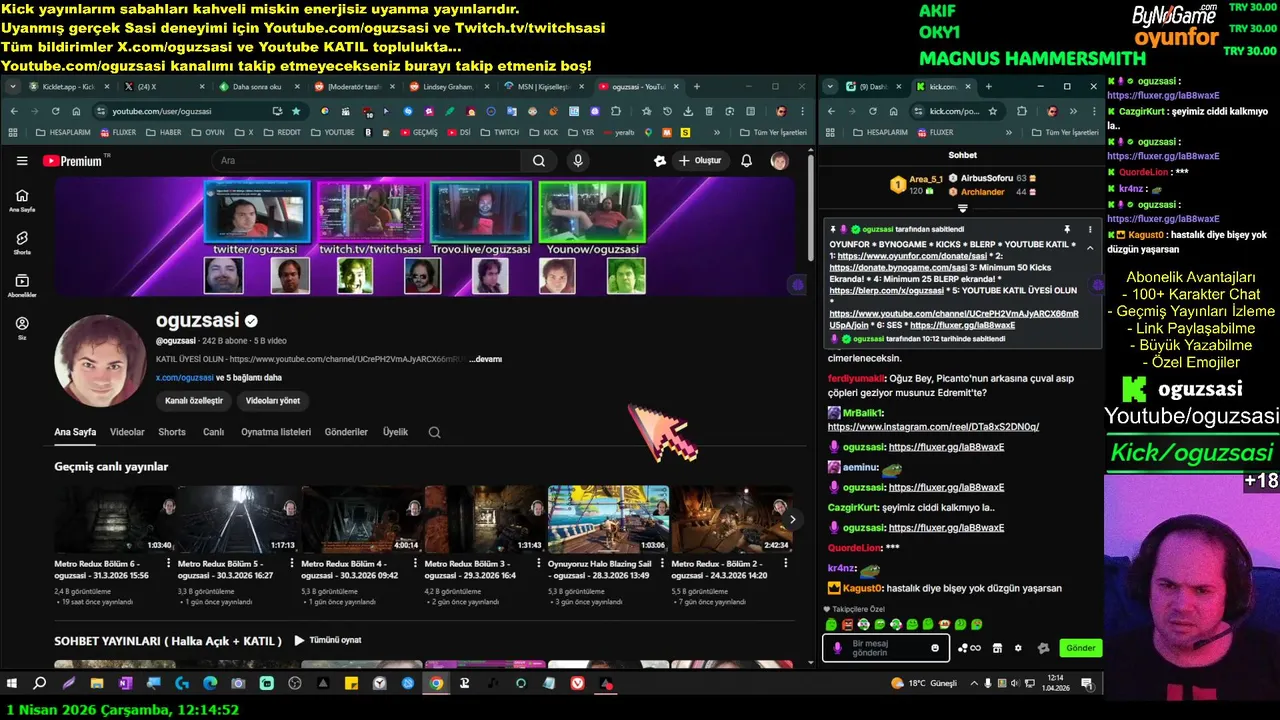Expand channel description with ...devamı
Screen dimensions: 1280x720
485,359
